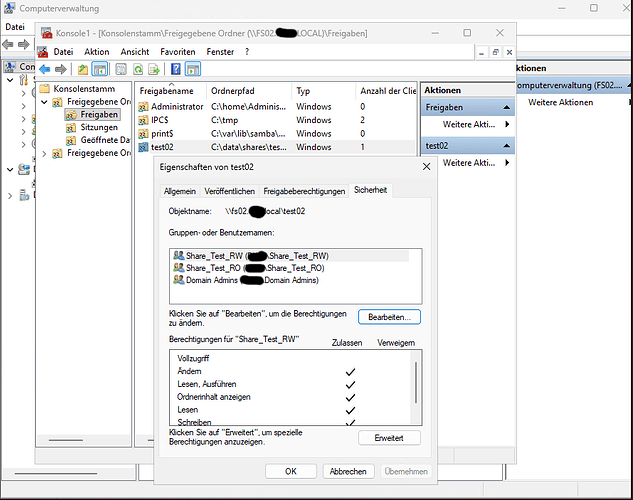Click the Bearbeiten... button

click(389, 316)
